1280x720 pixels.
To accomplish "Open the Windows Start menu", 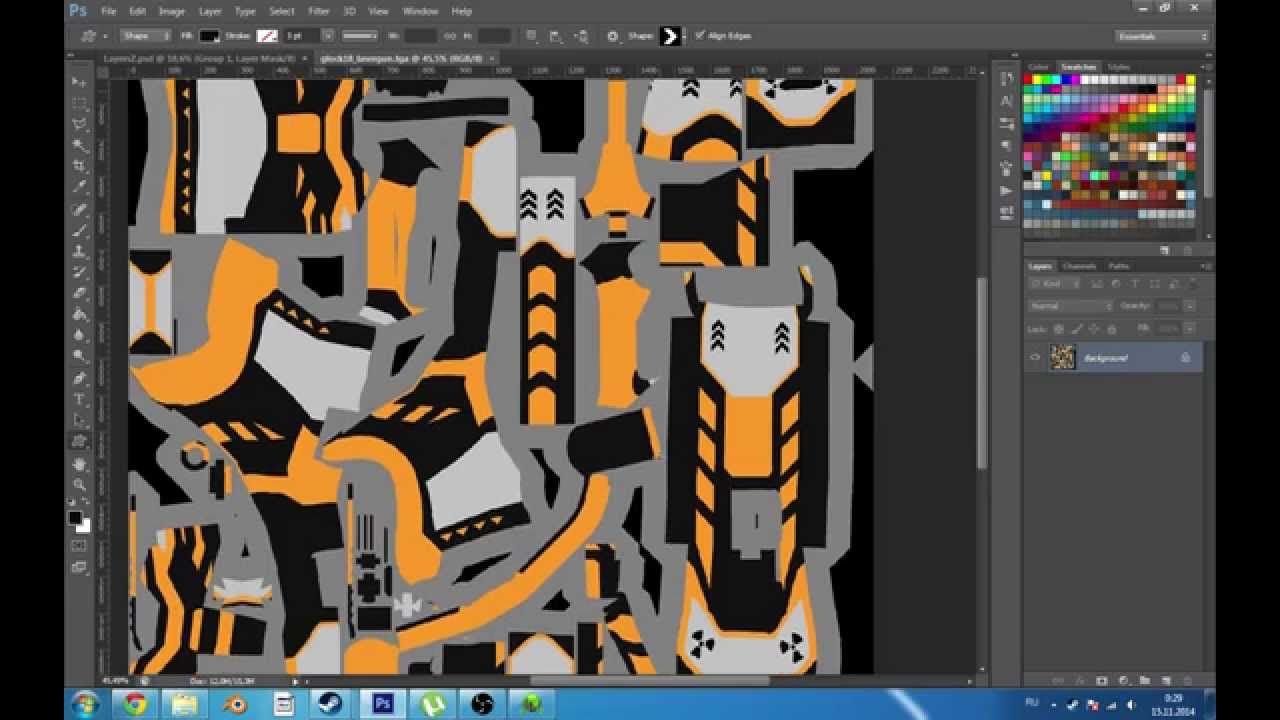I will (x=86, y=703).
